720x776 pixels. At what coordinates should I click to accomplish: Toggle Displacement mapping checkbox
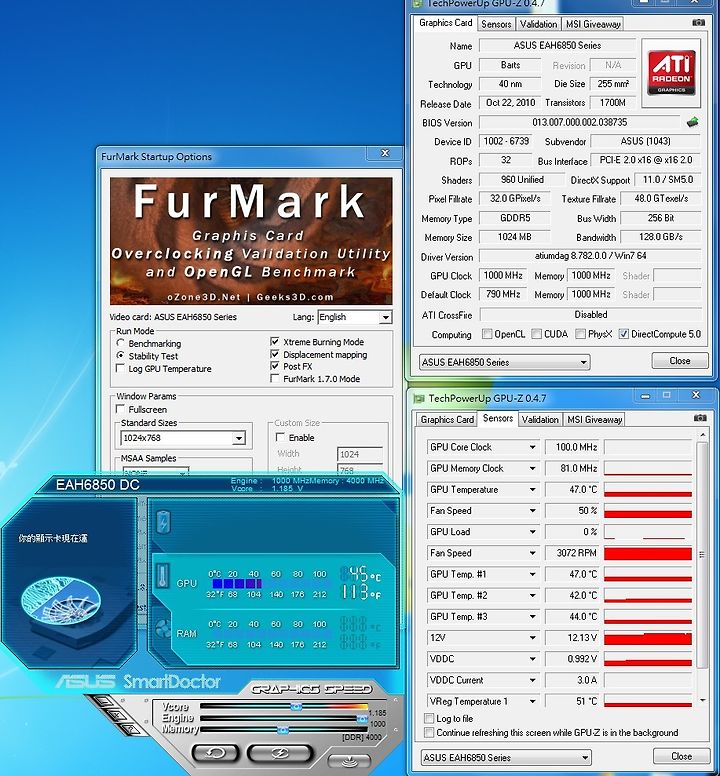click(x=275, y=354)
